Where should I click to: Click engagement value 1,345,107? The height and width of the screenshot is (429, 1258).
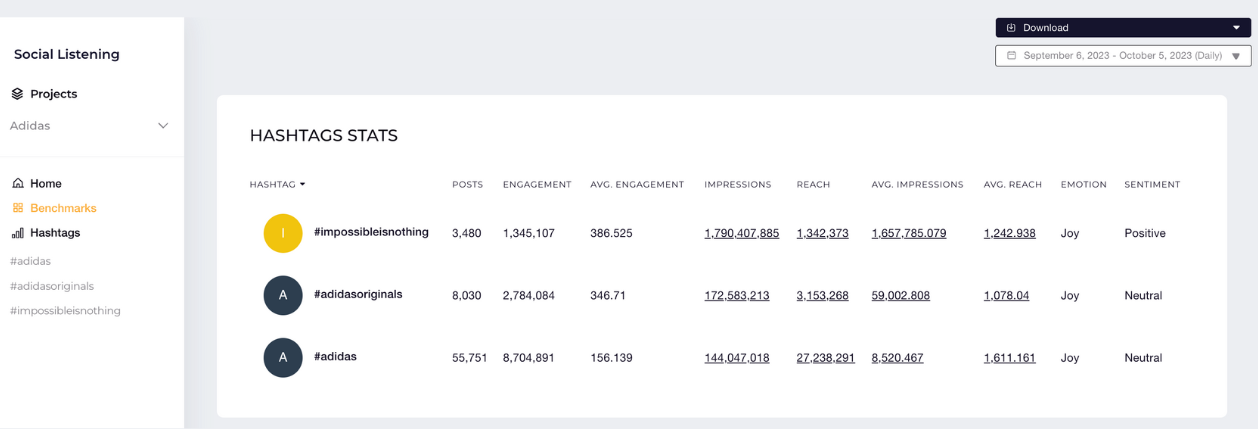(529, 234)
